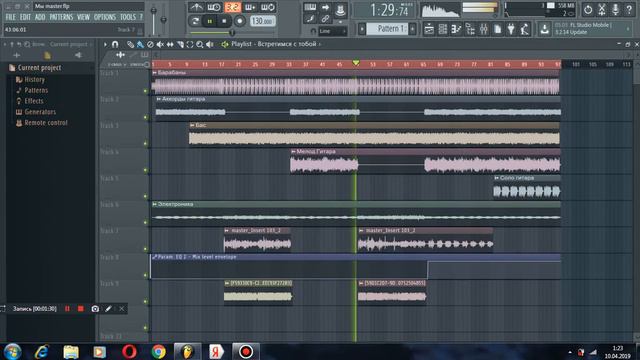Toggle the 3.2 countdown before recording
Screen dimensions: 640x360
click(x=232, y=7)
